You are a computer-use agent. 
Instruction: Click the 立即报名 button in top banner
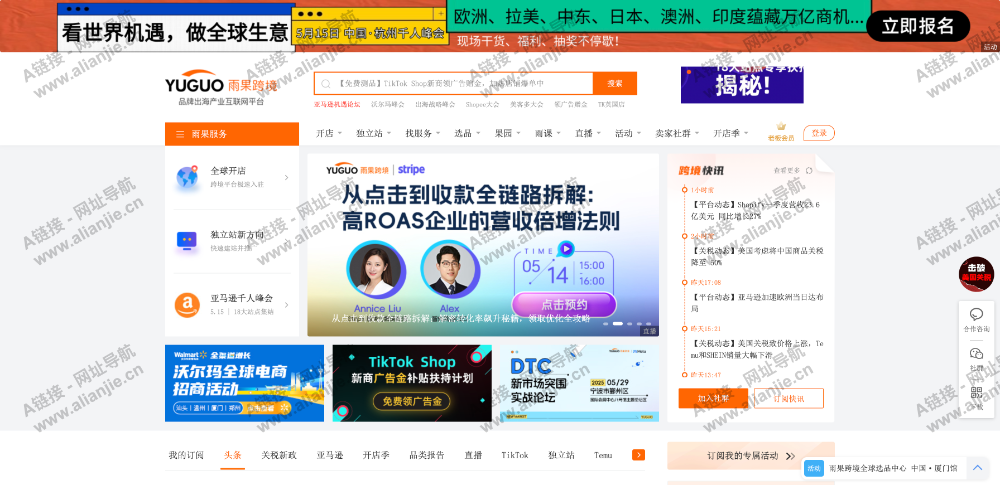(918, 26)
